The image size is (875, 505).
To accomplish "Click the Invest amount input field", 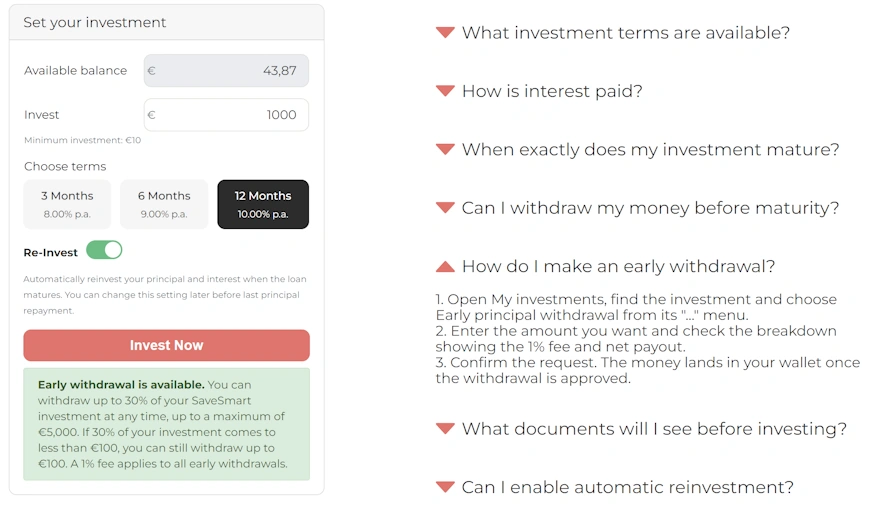I will click(226, 115).
